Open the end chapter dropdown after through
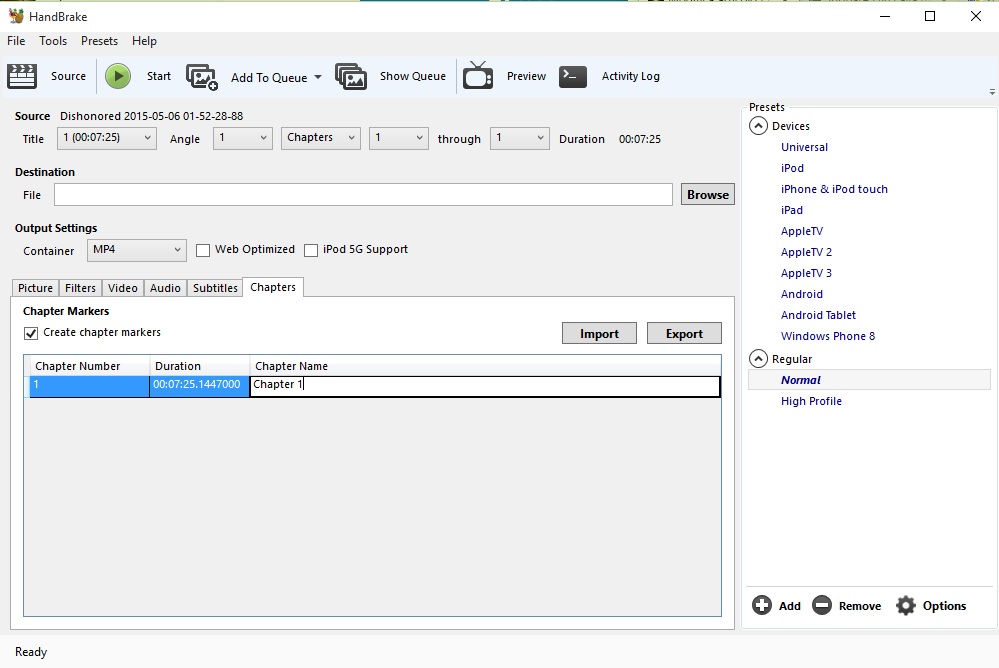 pos(519,138)
